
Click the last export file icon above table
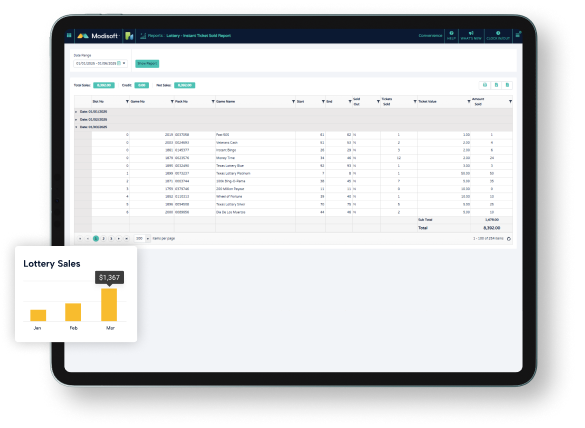pyautogui.click(x=507, y=85)
